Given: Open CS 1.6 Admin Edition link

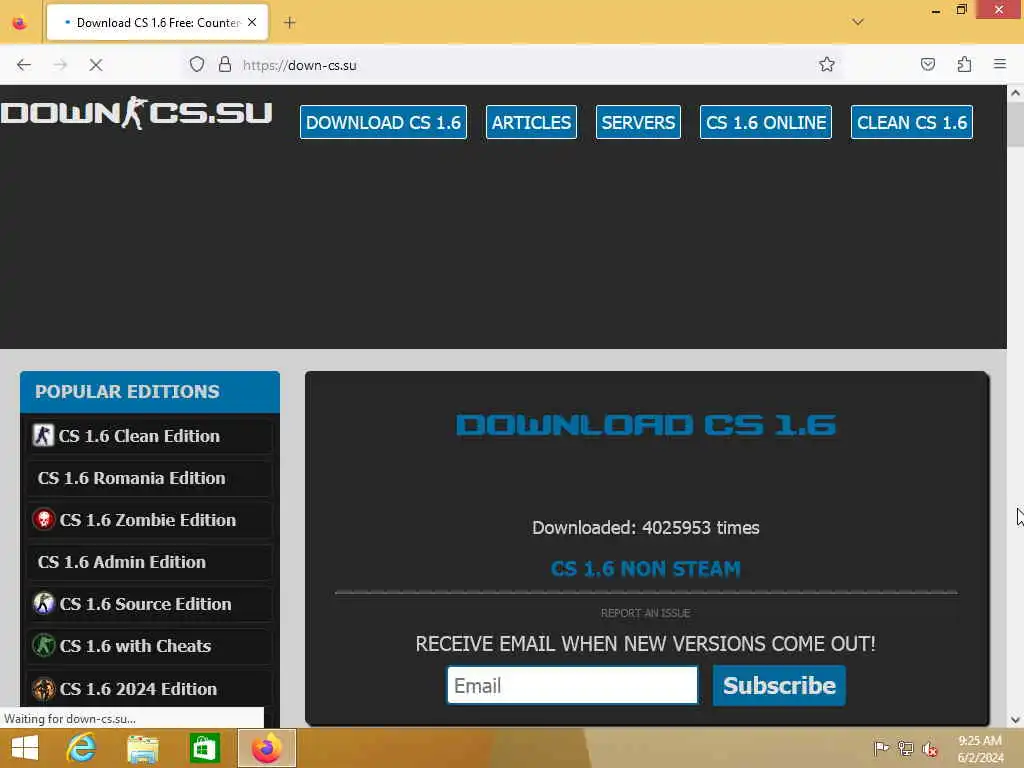Looking at the screenshot, I should pyautogui.click(x=150, y=562).
